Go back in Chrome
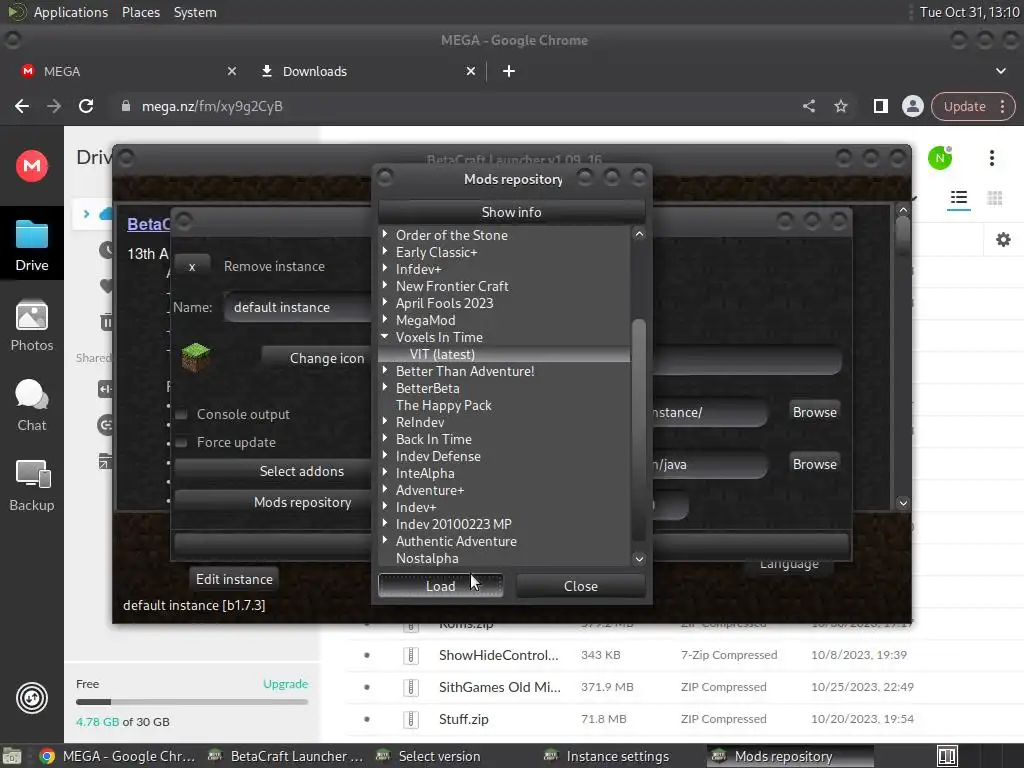Viewport: 1024px width, 768px height. [22, 106]
